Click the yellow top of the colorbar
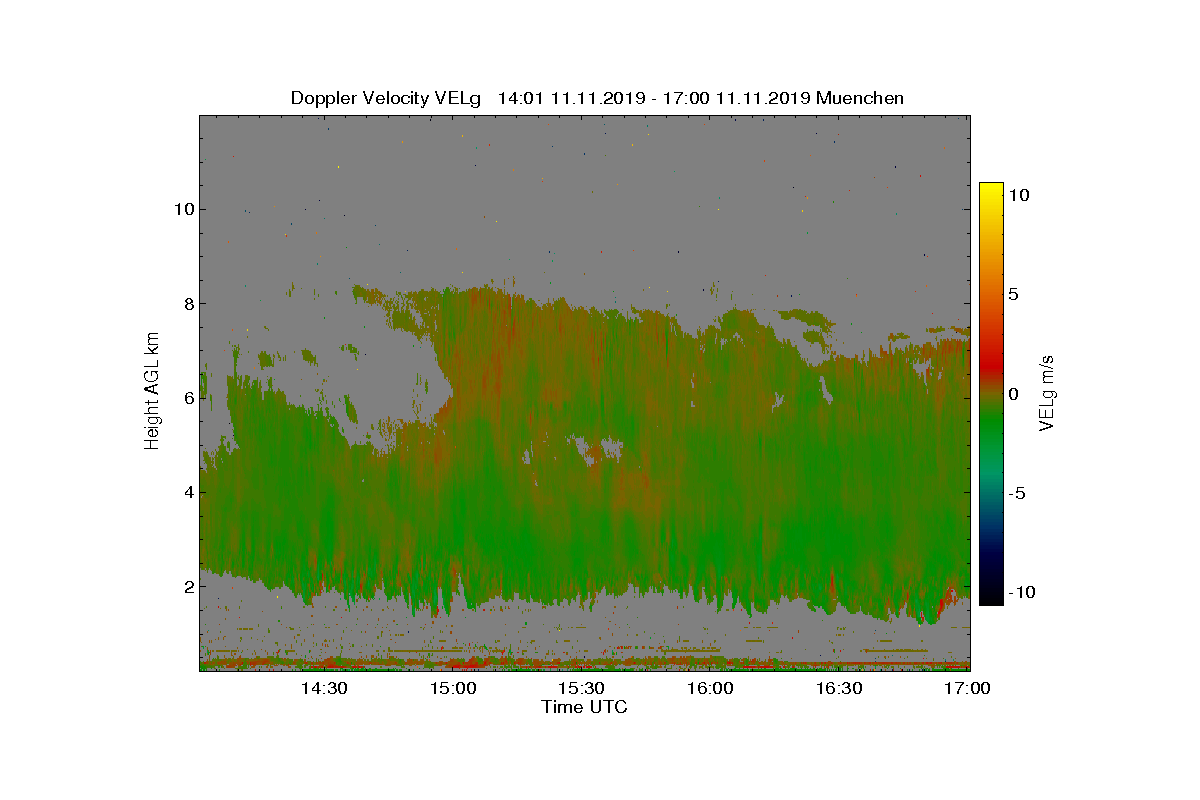 coord(991,192)
